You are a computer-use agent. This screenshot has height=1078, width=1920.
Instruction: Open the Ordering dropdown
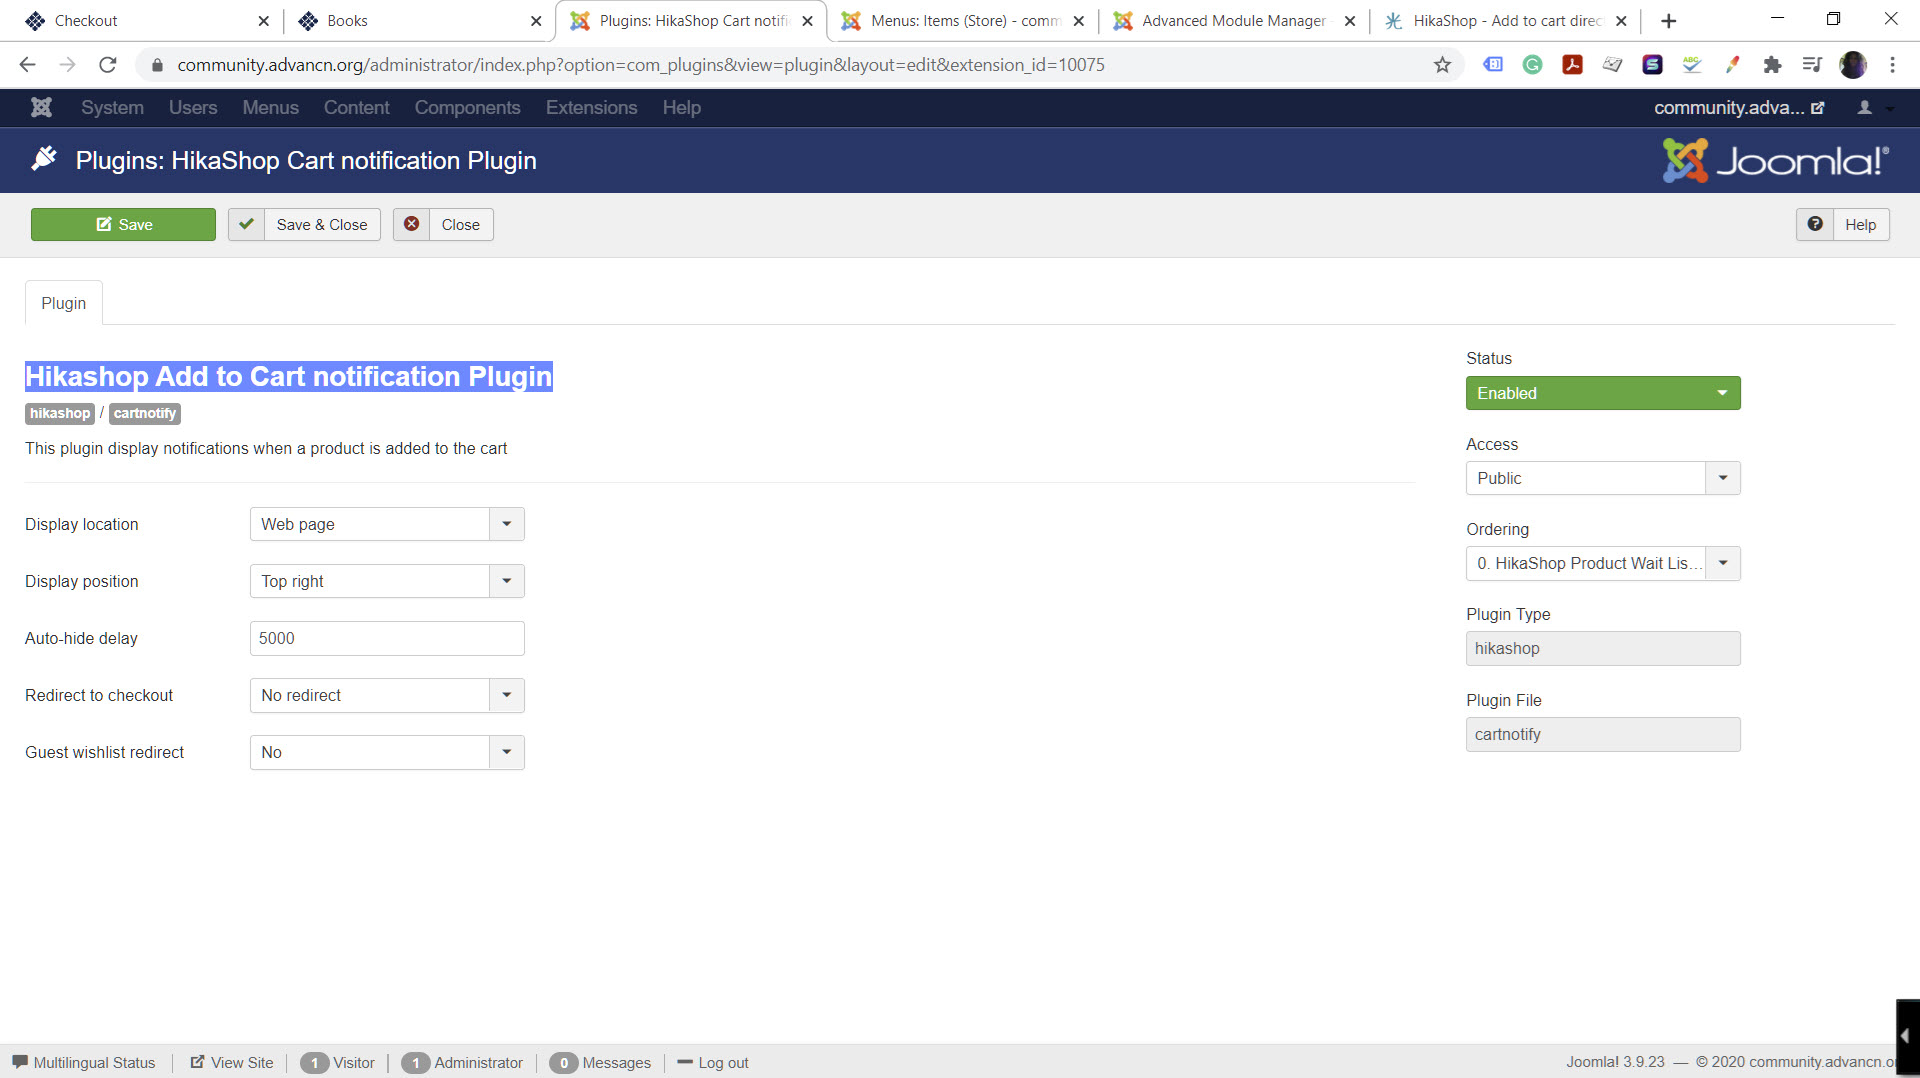(1603, 563)
